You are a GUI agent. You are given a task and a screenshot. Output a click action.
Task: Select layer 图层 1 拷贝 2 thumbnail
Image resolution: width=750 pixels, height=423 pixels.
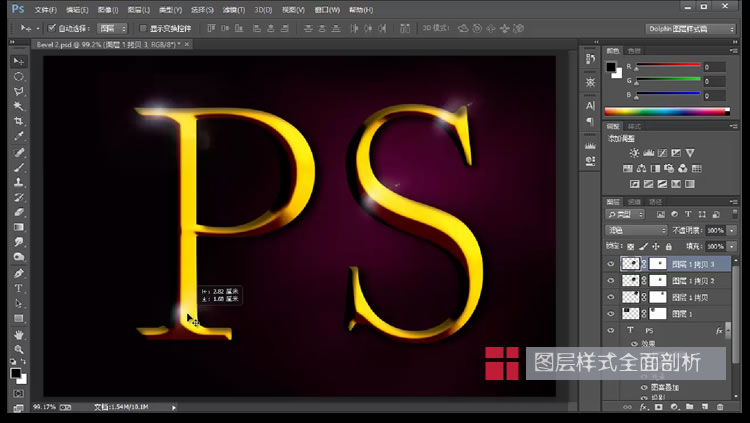[x=630, y=280]
